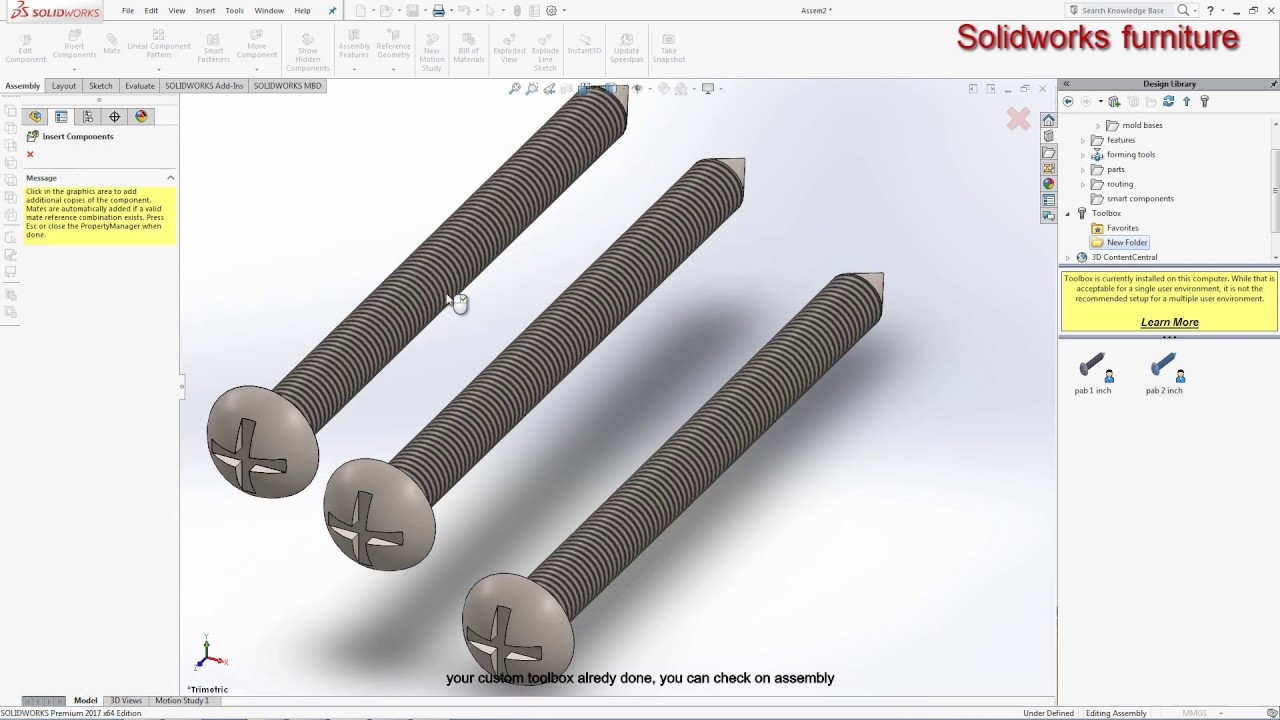Open View Settings monitor icon
Viewport: 1280px width, 720px height.
708,89
